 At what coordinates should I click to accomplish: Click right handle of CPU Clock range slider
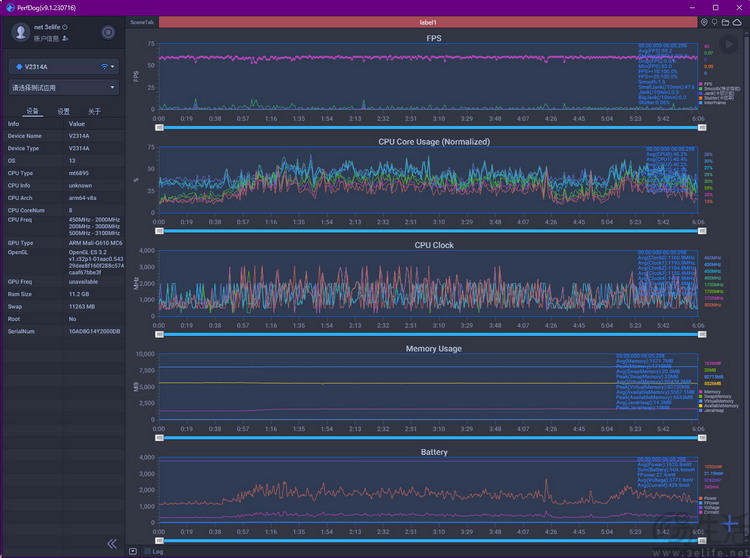pos(702,334)
